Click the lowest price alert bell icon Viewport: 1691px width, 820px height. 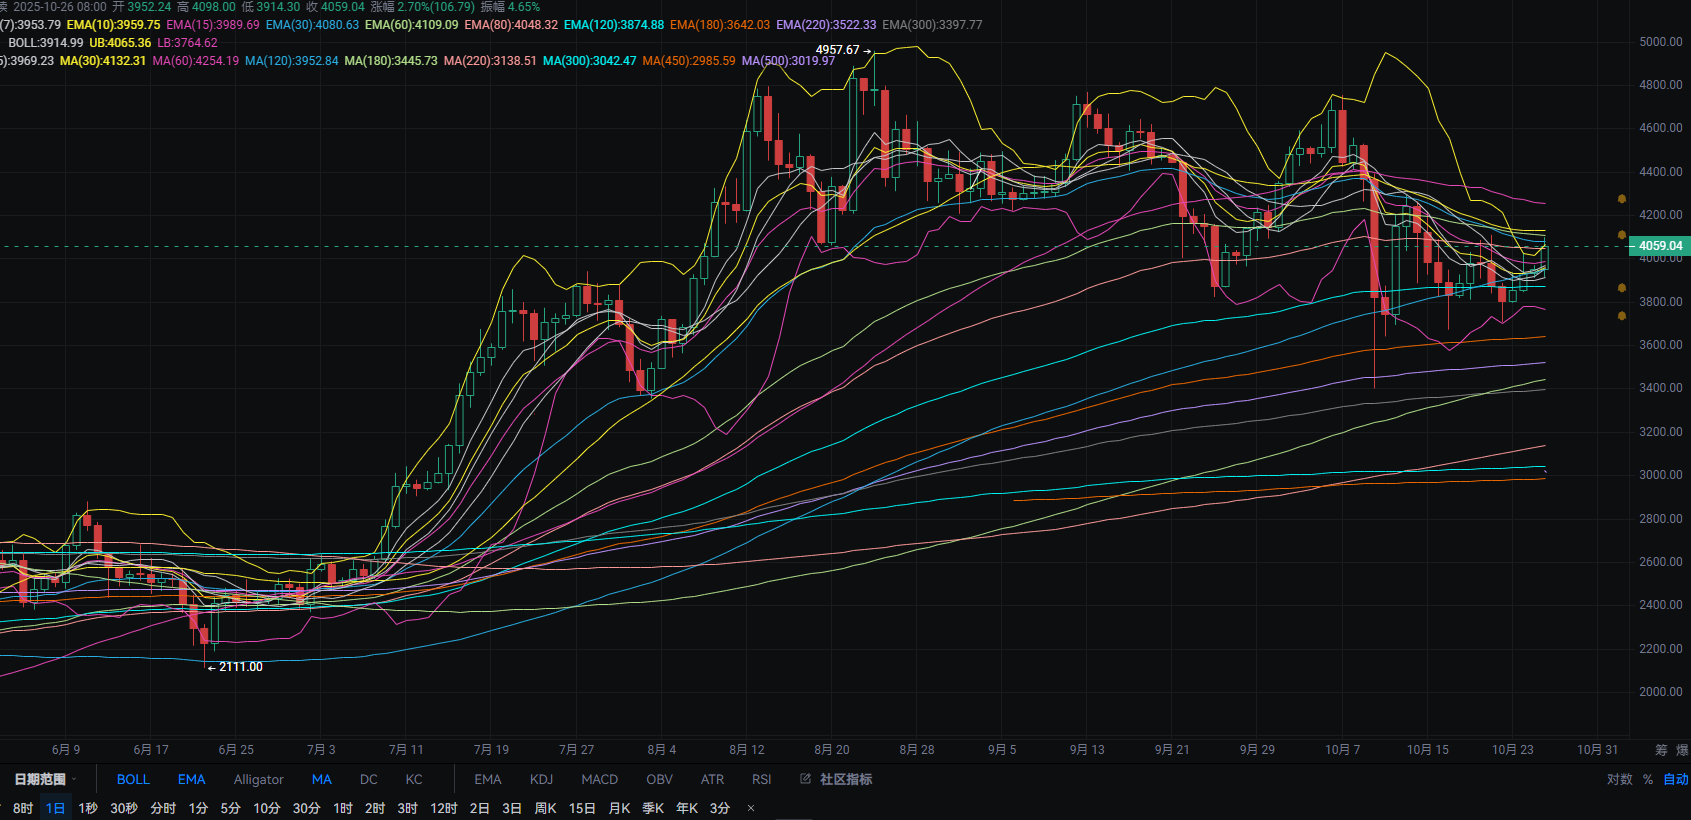[x=1622, y=316]
